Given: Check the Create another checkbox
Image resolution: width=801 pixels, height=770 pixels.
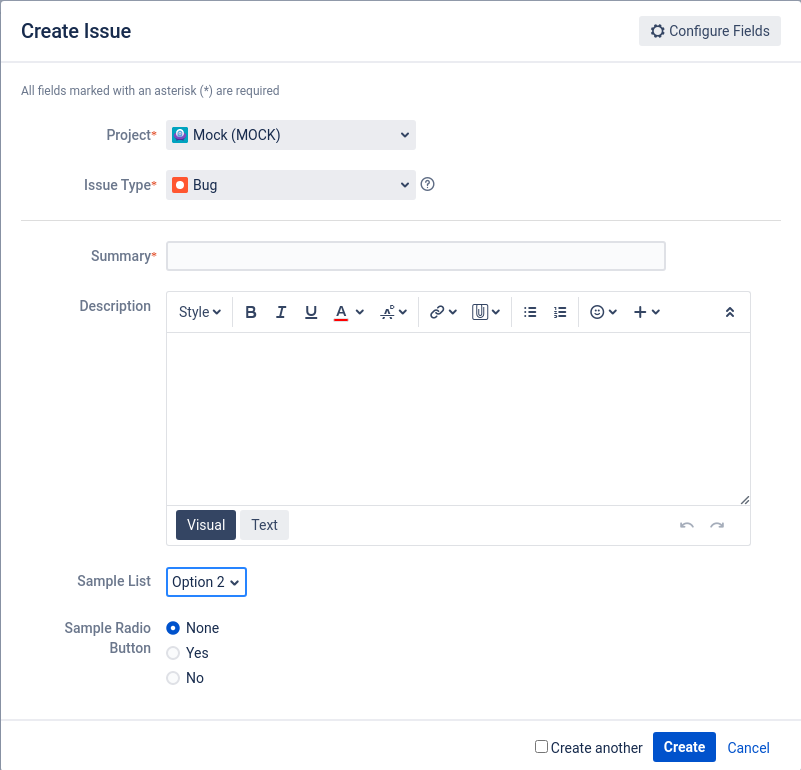Looking at the screenshot, I should pos(541,746).
